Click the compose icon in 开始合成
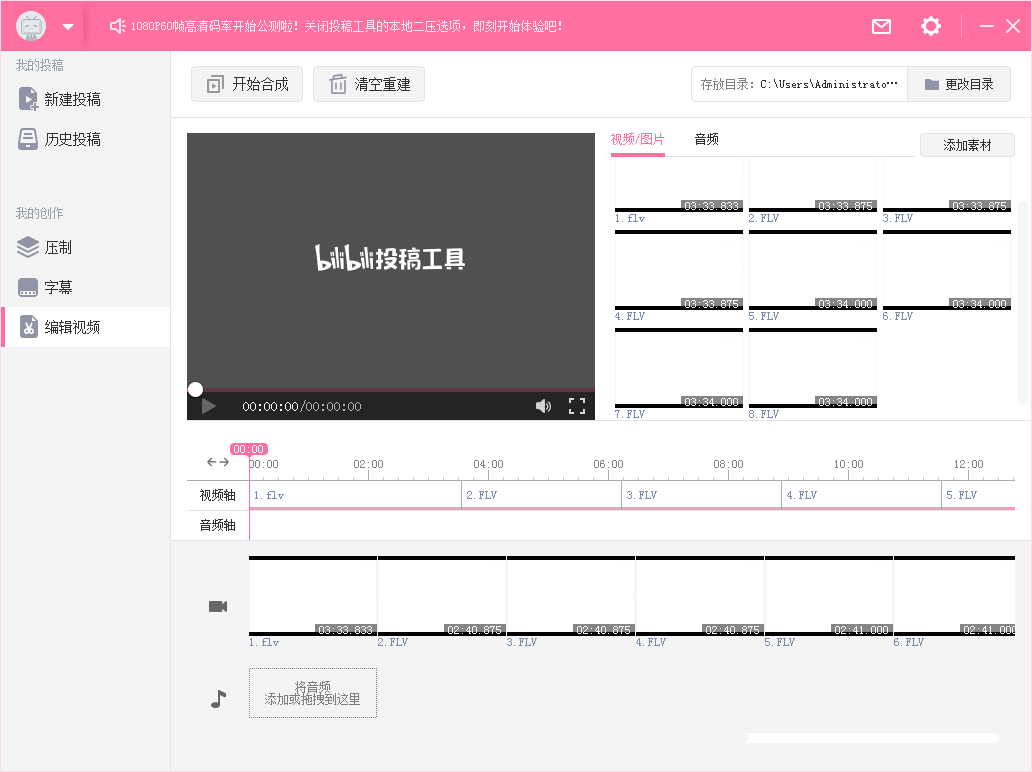The width and height of the screenshot is (1032, 772). [x=215, y=84]
